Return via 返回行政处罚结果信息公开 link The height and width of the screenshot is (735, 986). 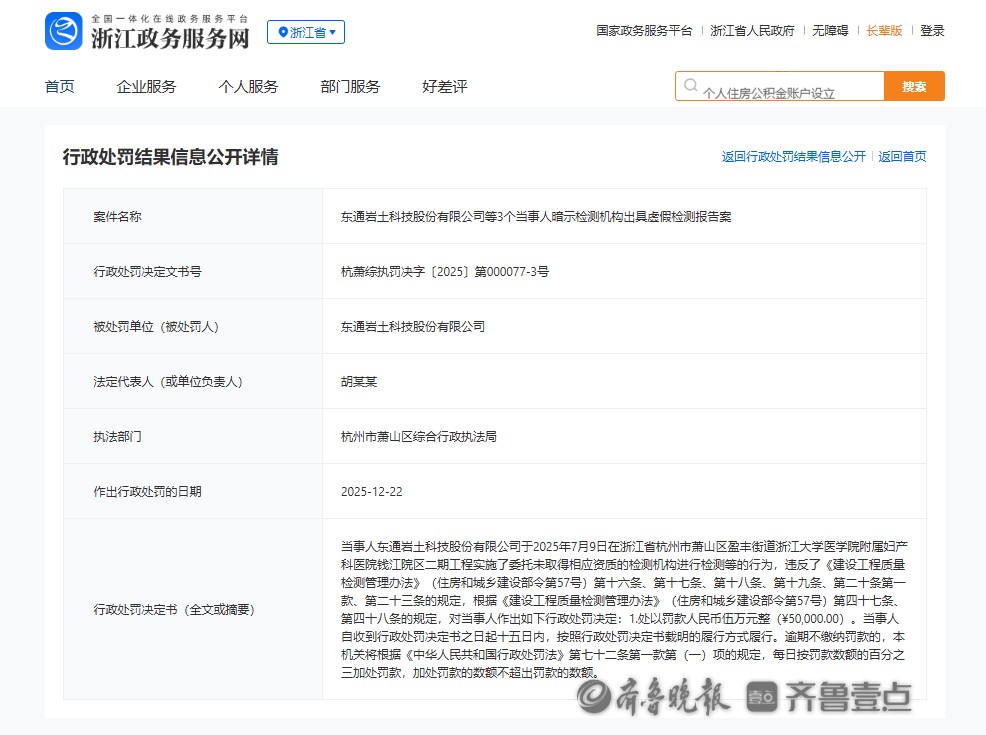(x=793, y=157)
